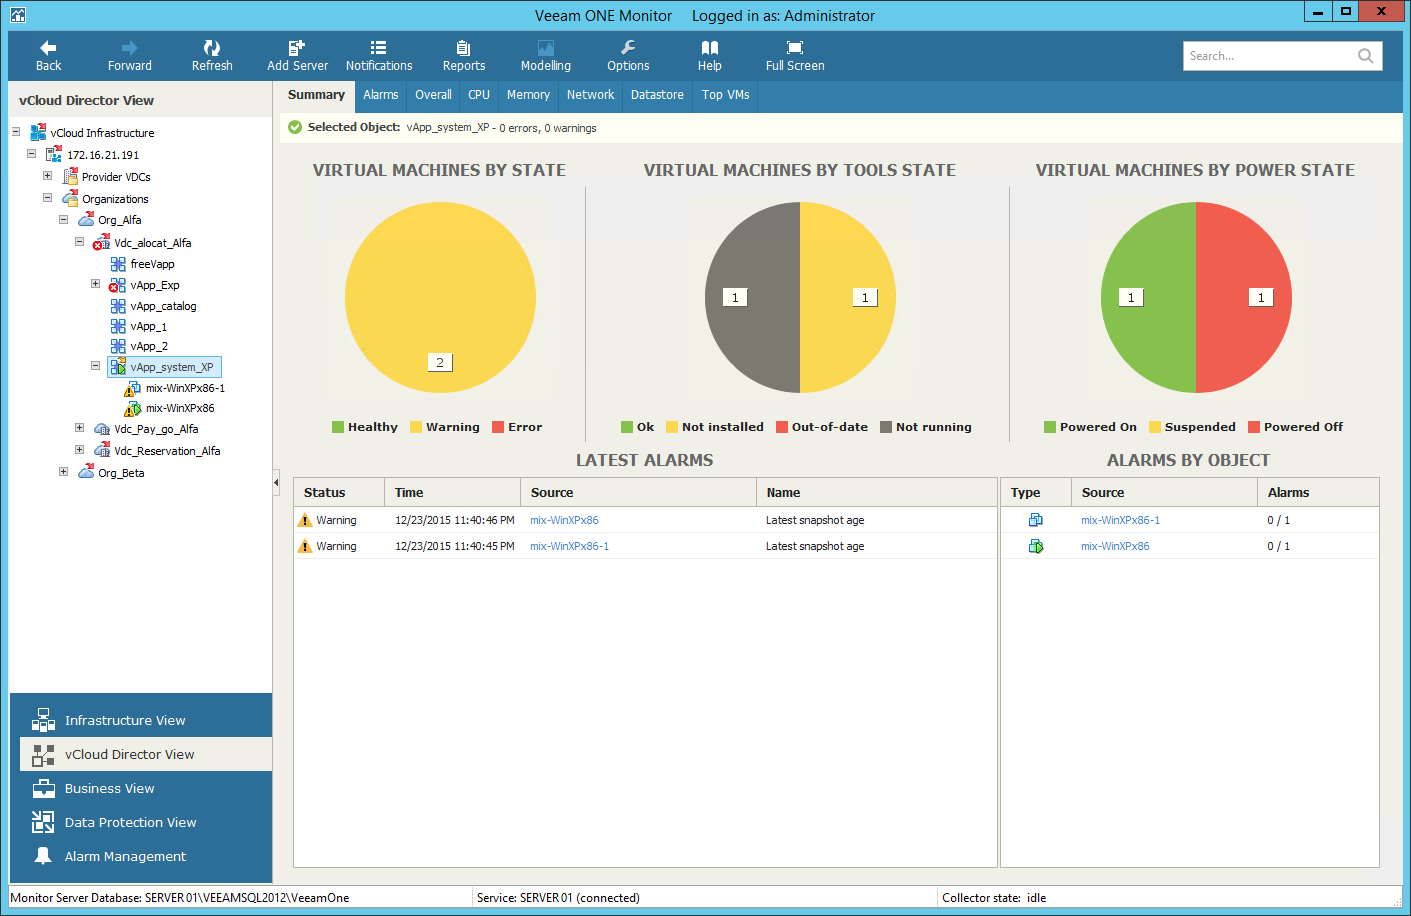The width and height of the screenshot is (1411, 916).
Task: Sort Latest Alarms by Status column
Action: click(339, 492)
